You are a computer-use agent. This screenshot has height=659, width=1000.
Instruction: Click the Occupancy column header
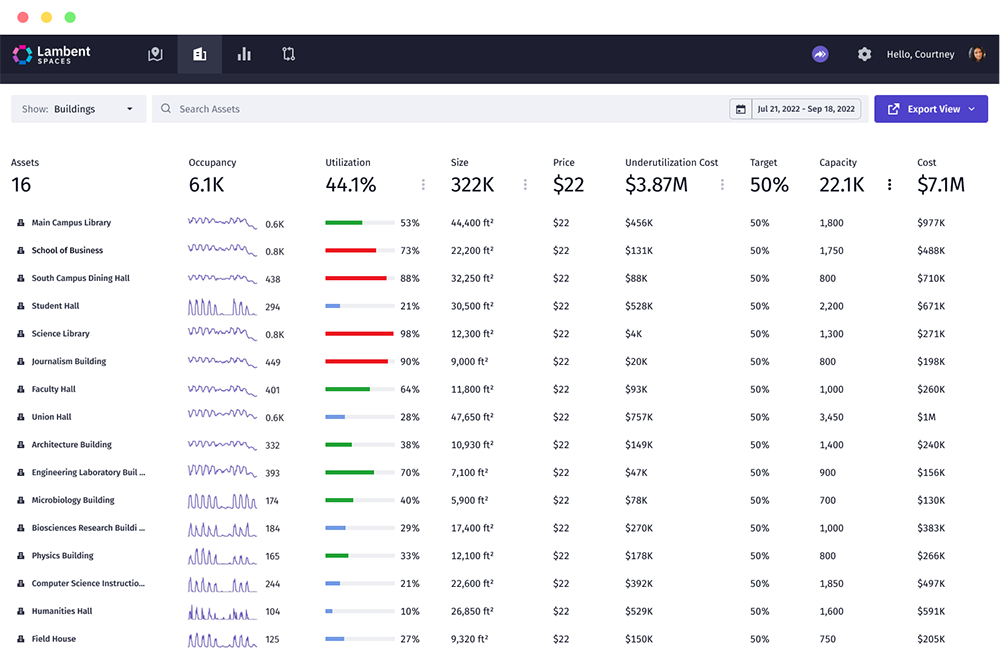[x=212, y=163]
